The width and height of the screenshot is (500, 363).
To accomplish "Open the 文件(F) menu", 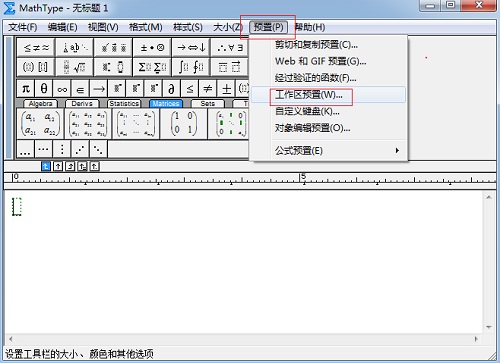I will pyautogui.click(x=23, y=27).
